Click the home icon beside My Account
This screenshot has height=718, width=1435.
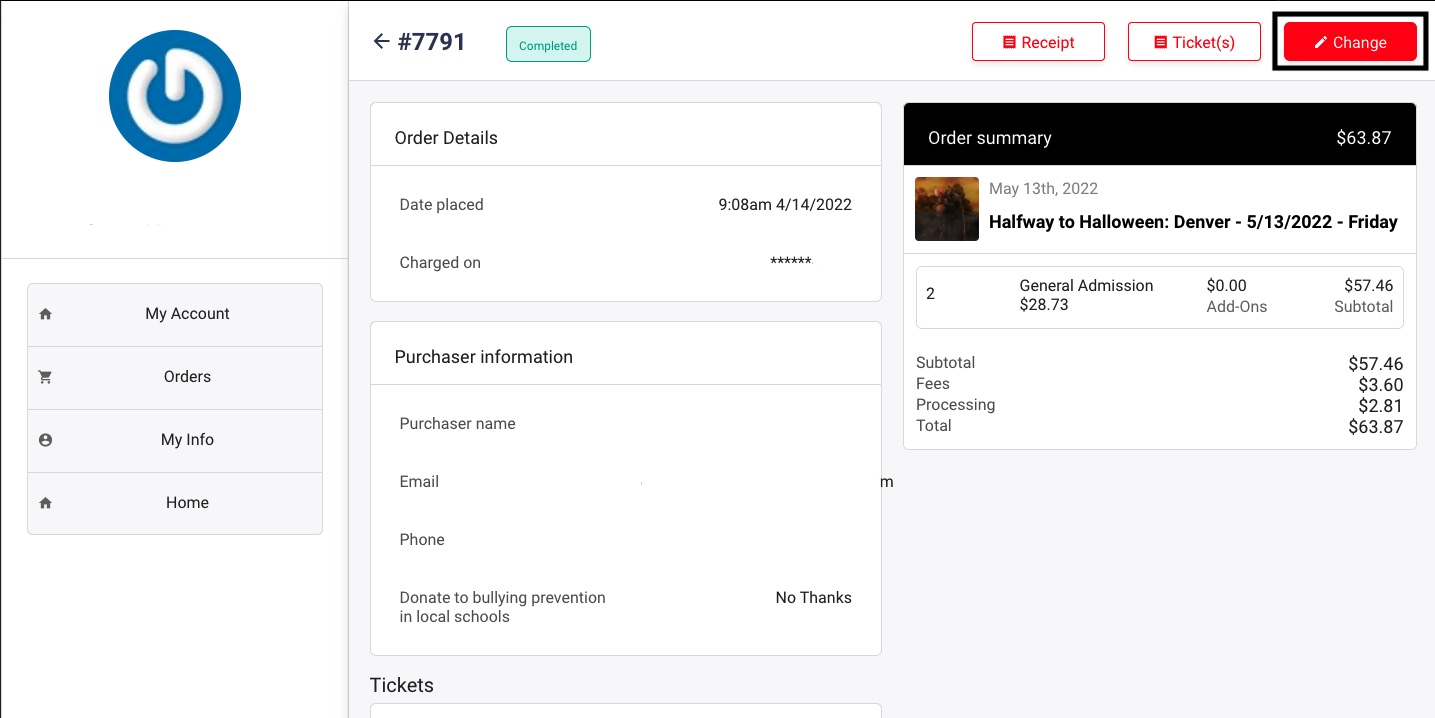click(x=45, y=314)
